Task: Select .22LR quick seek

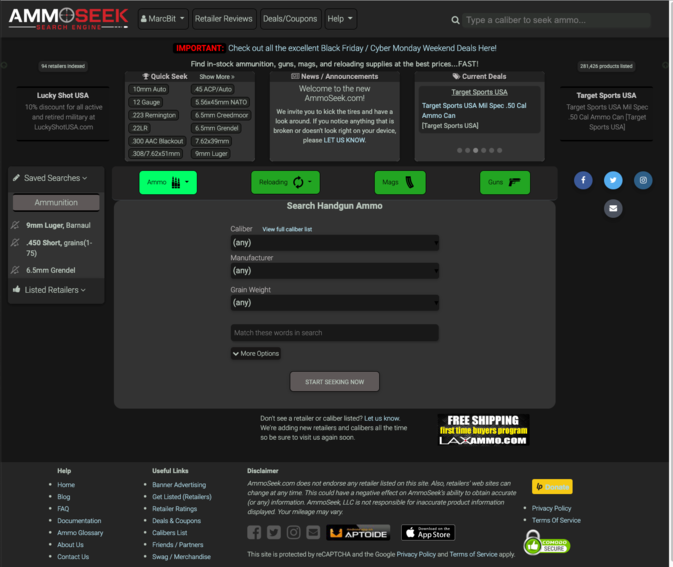Action: 140,128
